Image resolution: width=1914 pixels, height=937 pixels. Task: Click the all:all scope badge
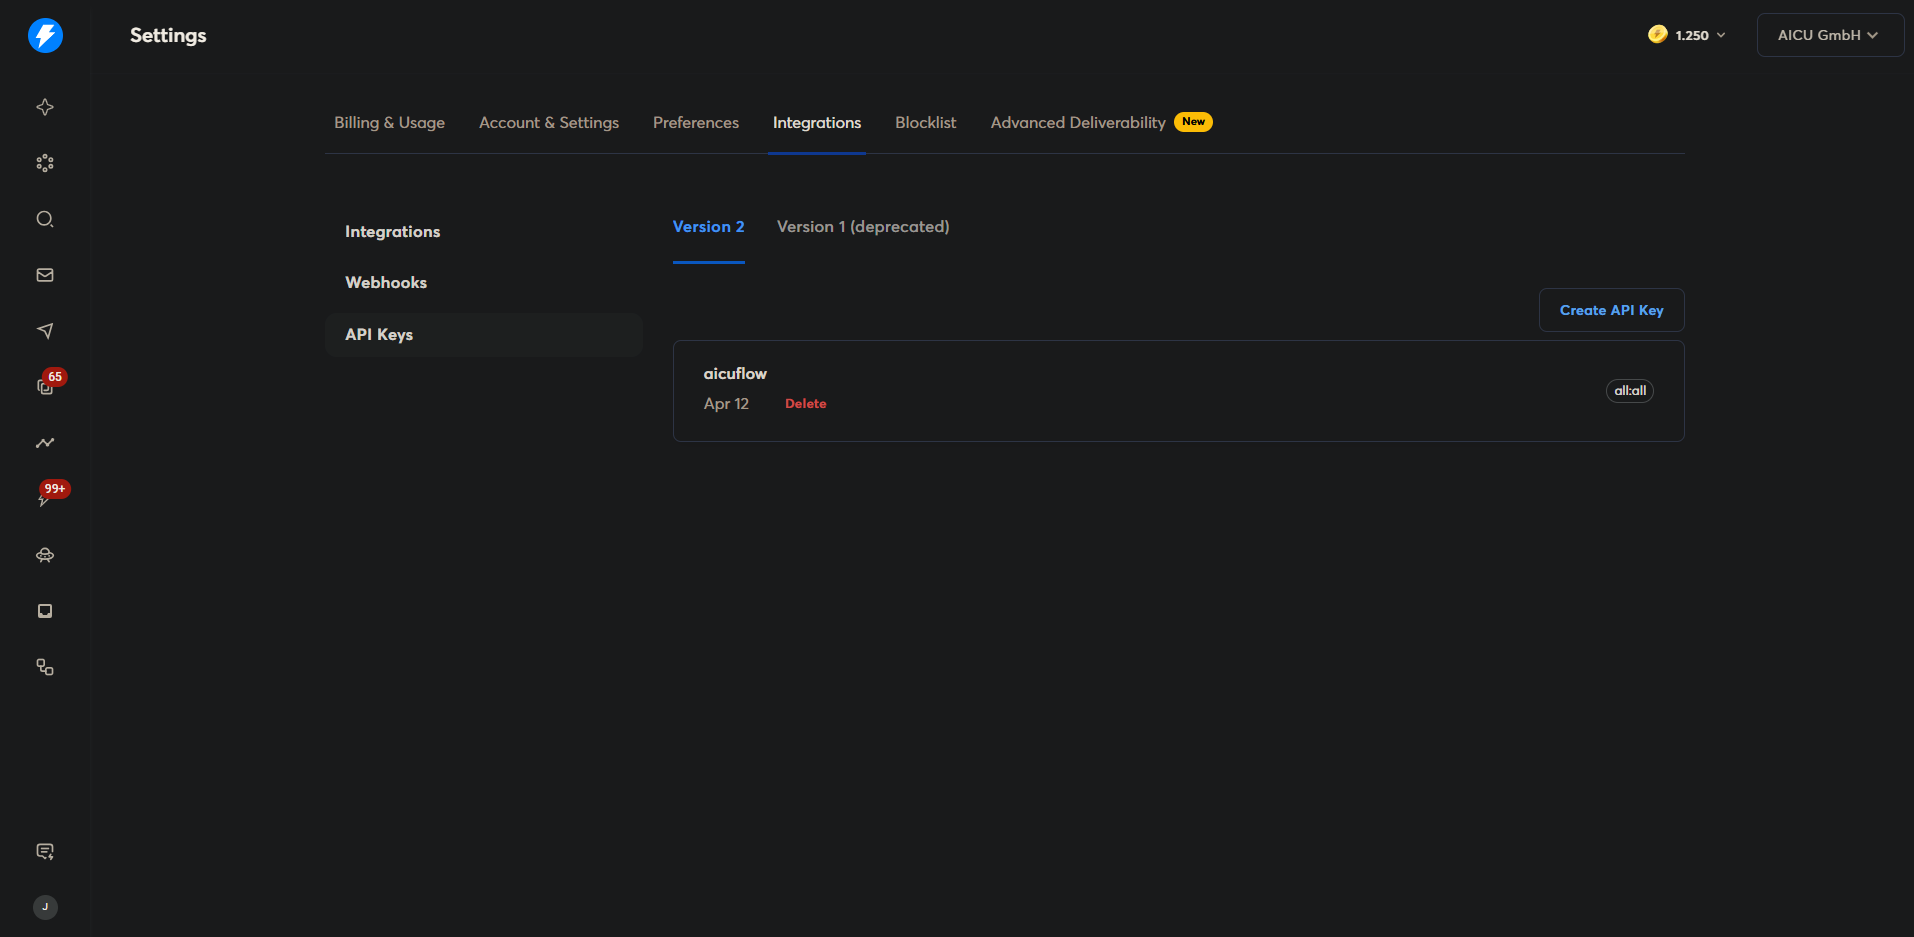[1629, 391]
